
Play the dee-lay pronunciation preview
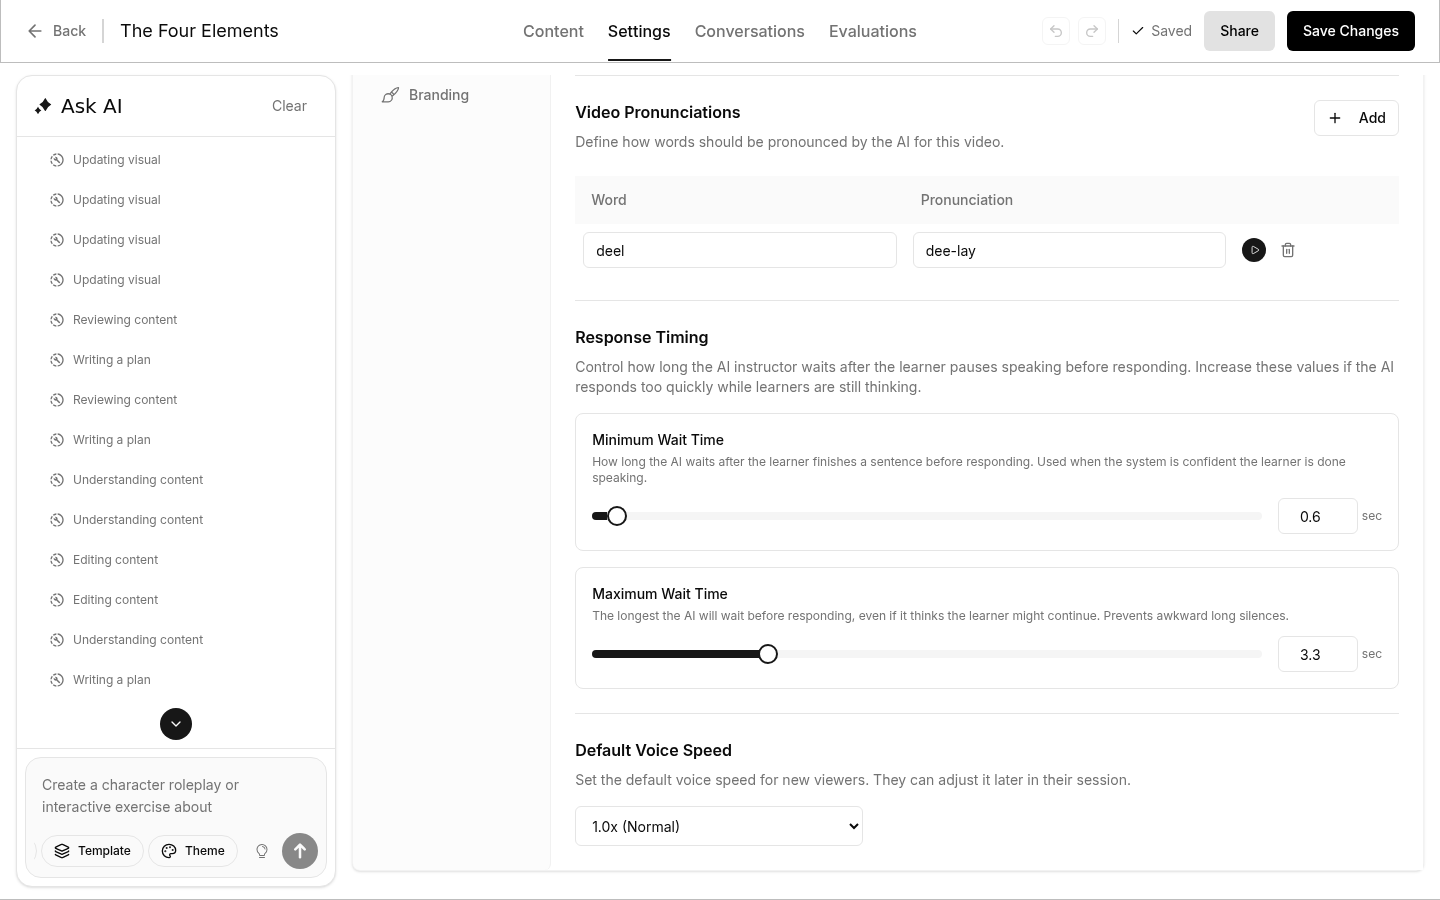1253,250
